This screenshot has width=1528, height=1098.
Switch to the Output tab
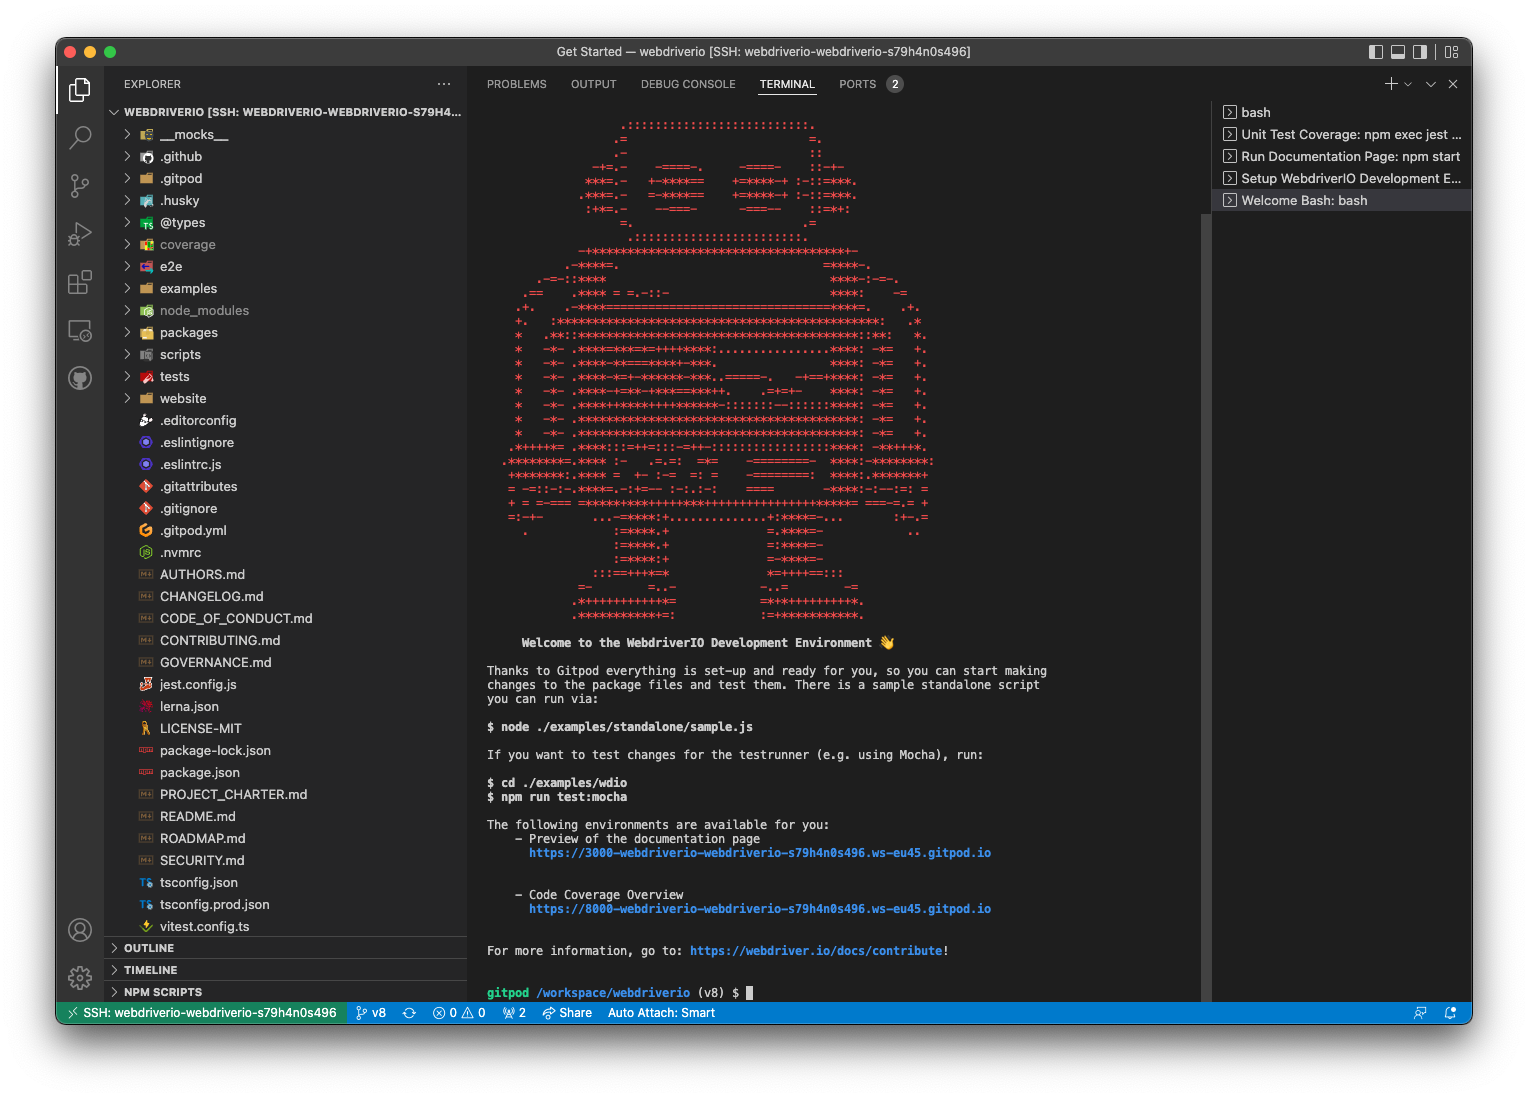click(x=594, y=84)
